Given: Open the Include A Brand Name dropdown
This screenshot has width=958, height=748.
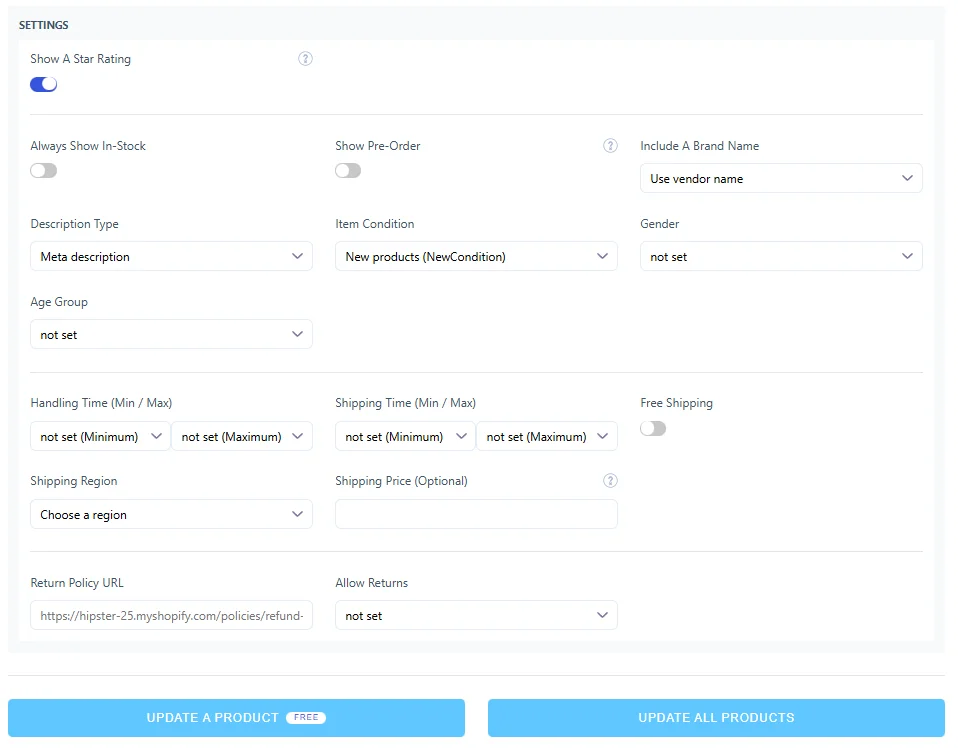Looking at the screenshot, I should coord(780,178).
